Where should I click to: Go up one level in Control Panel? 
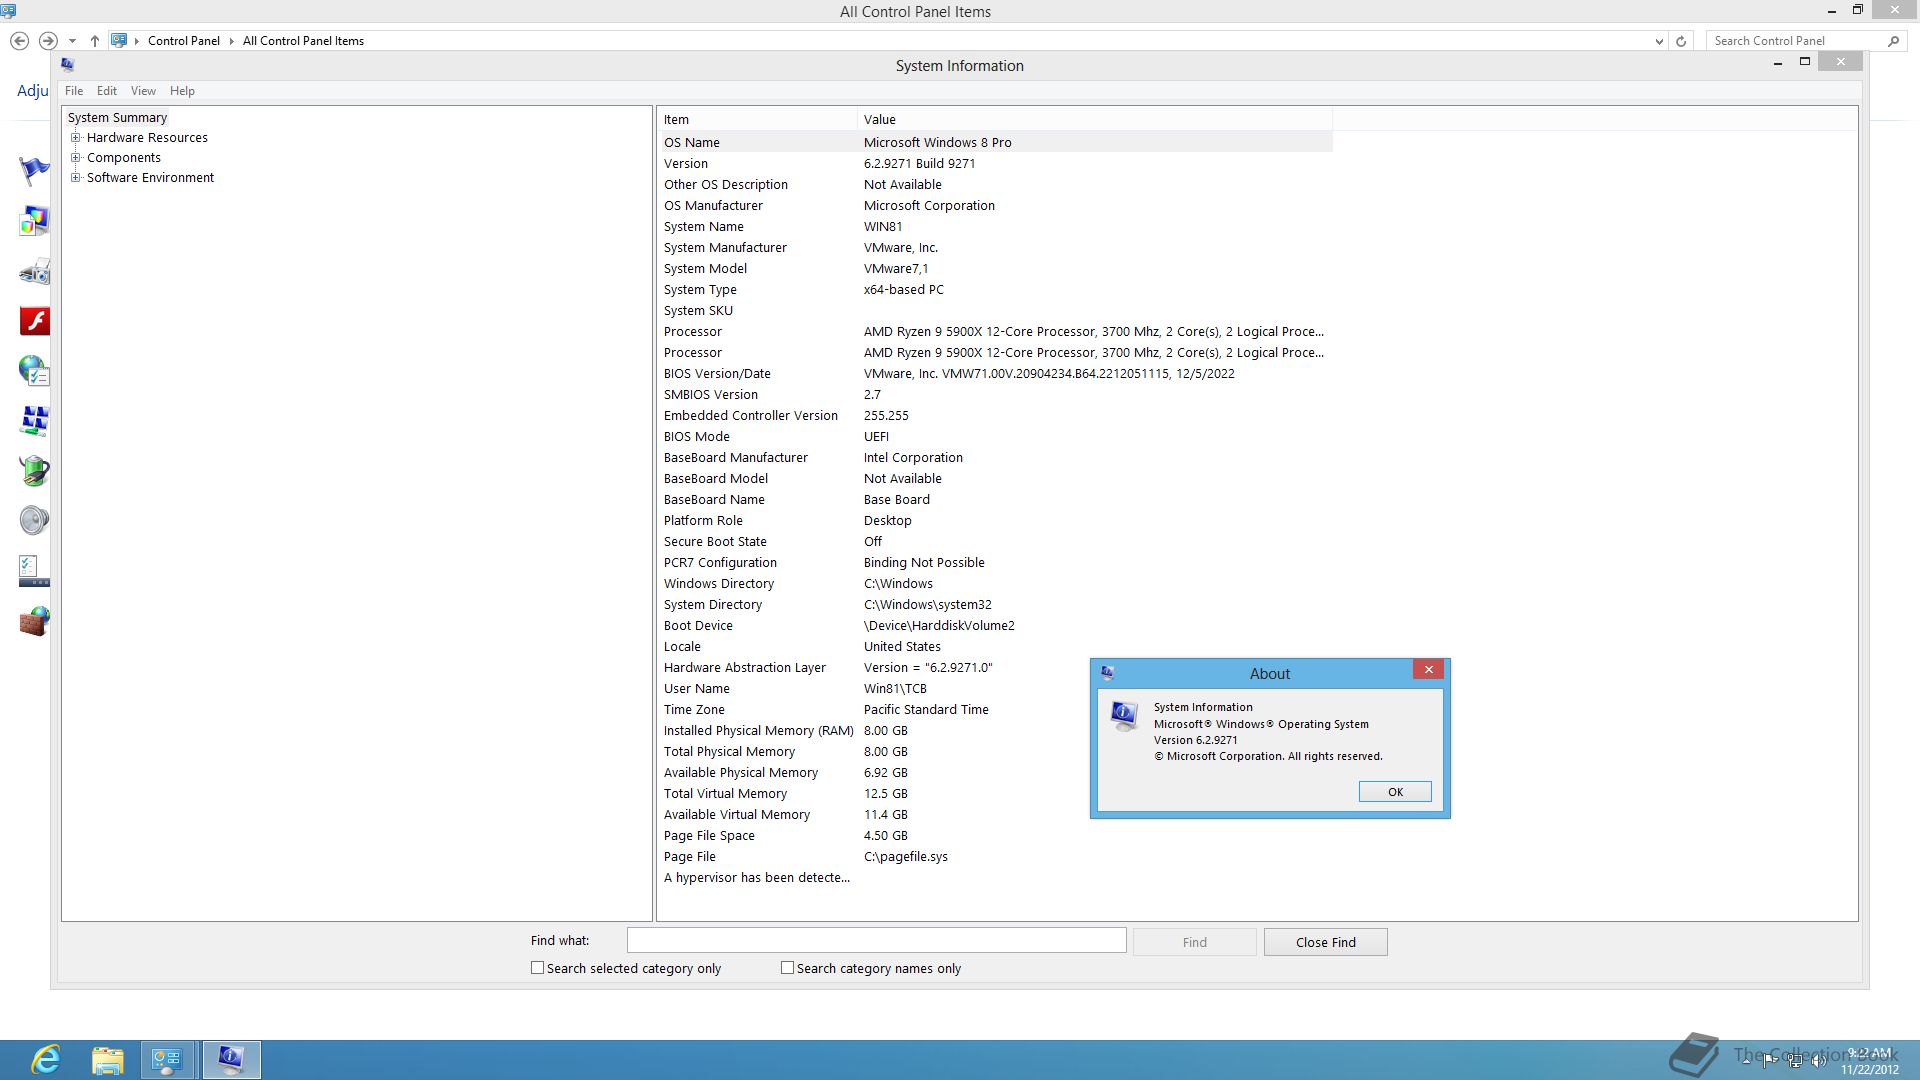pos(94,41)
